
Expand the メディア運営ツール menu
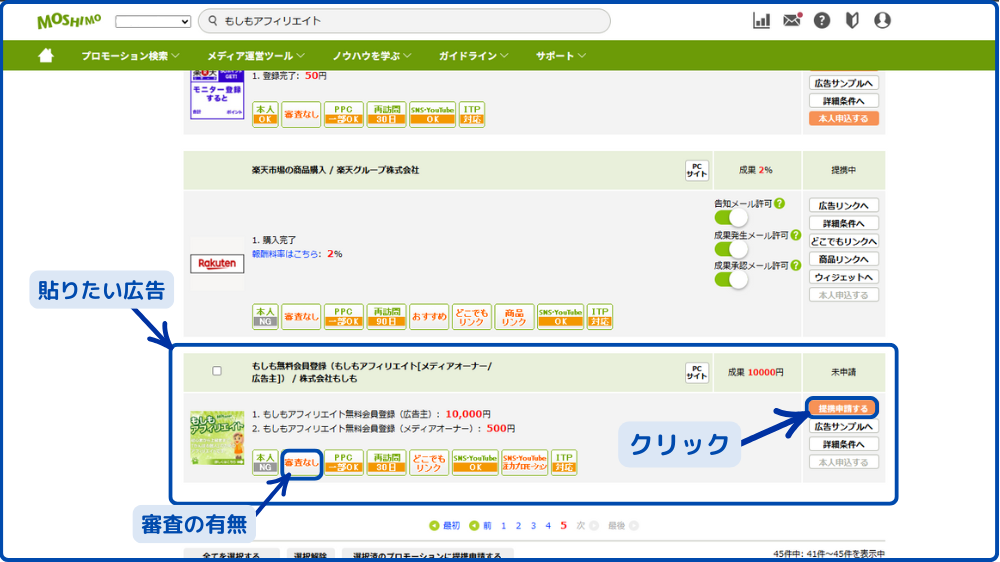click(255, 56)
